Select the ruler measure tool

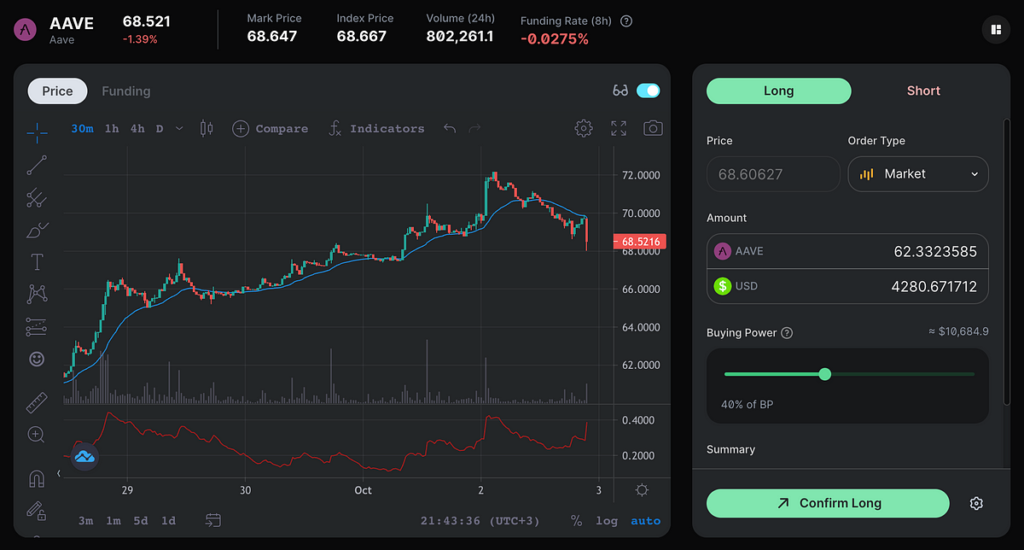point(37,402)
